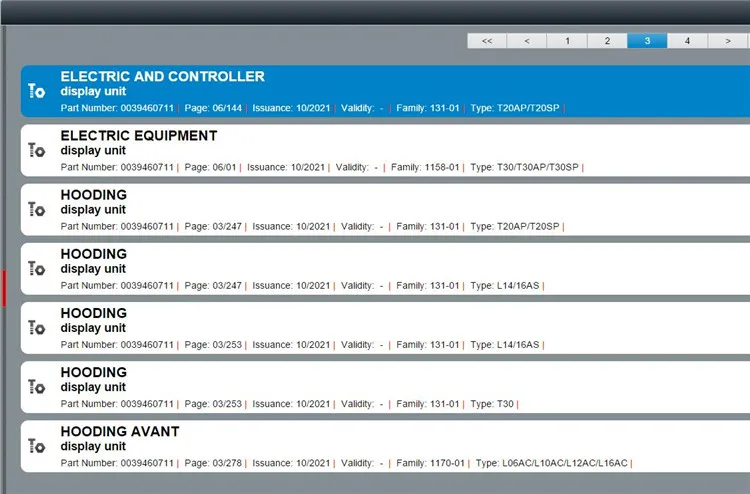Click "Page: 06/144" in ELECTRIC AND CONTROLLER row
The width and height of the screenshot is (750, 494).
[213, 108]
